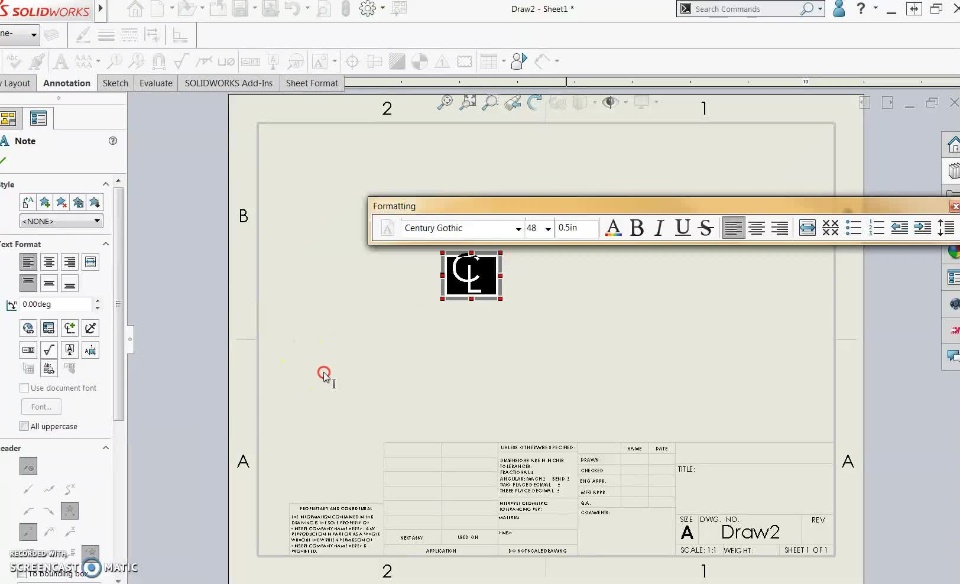Click the Options gear icon
The image size is (960, 584).
click(x=367, y=9)
